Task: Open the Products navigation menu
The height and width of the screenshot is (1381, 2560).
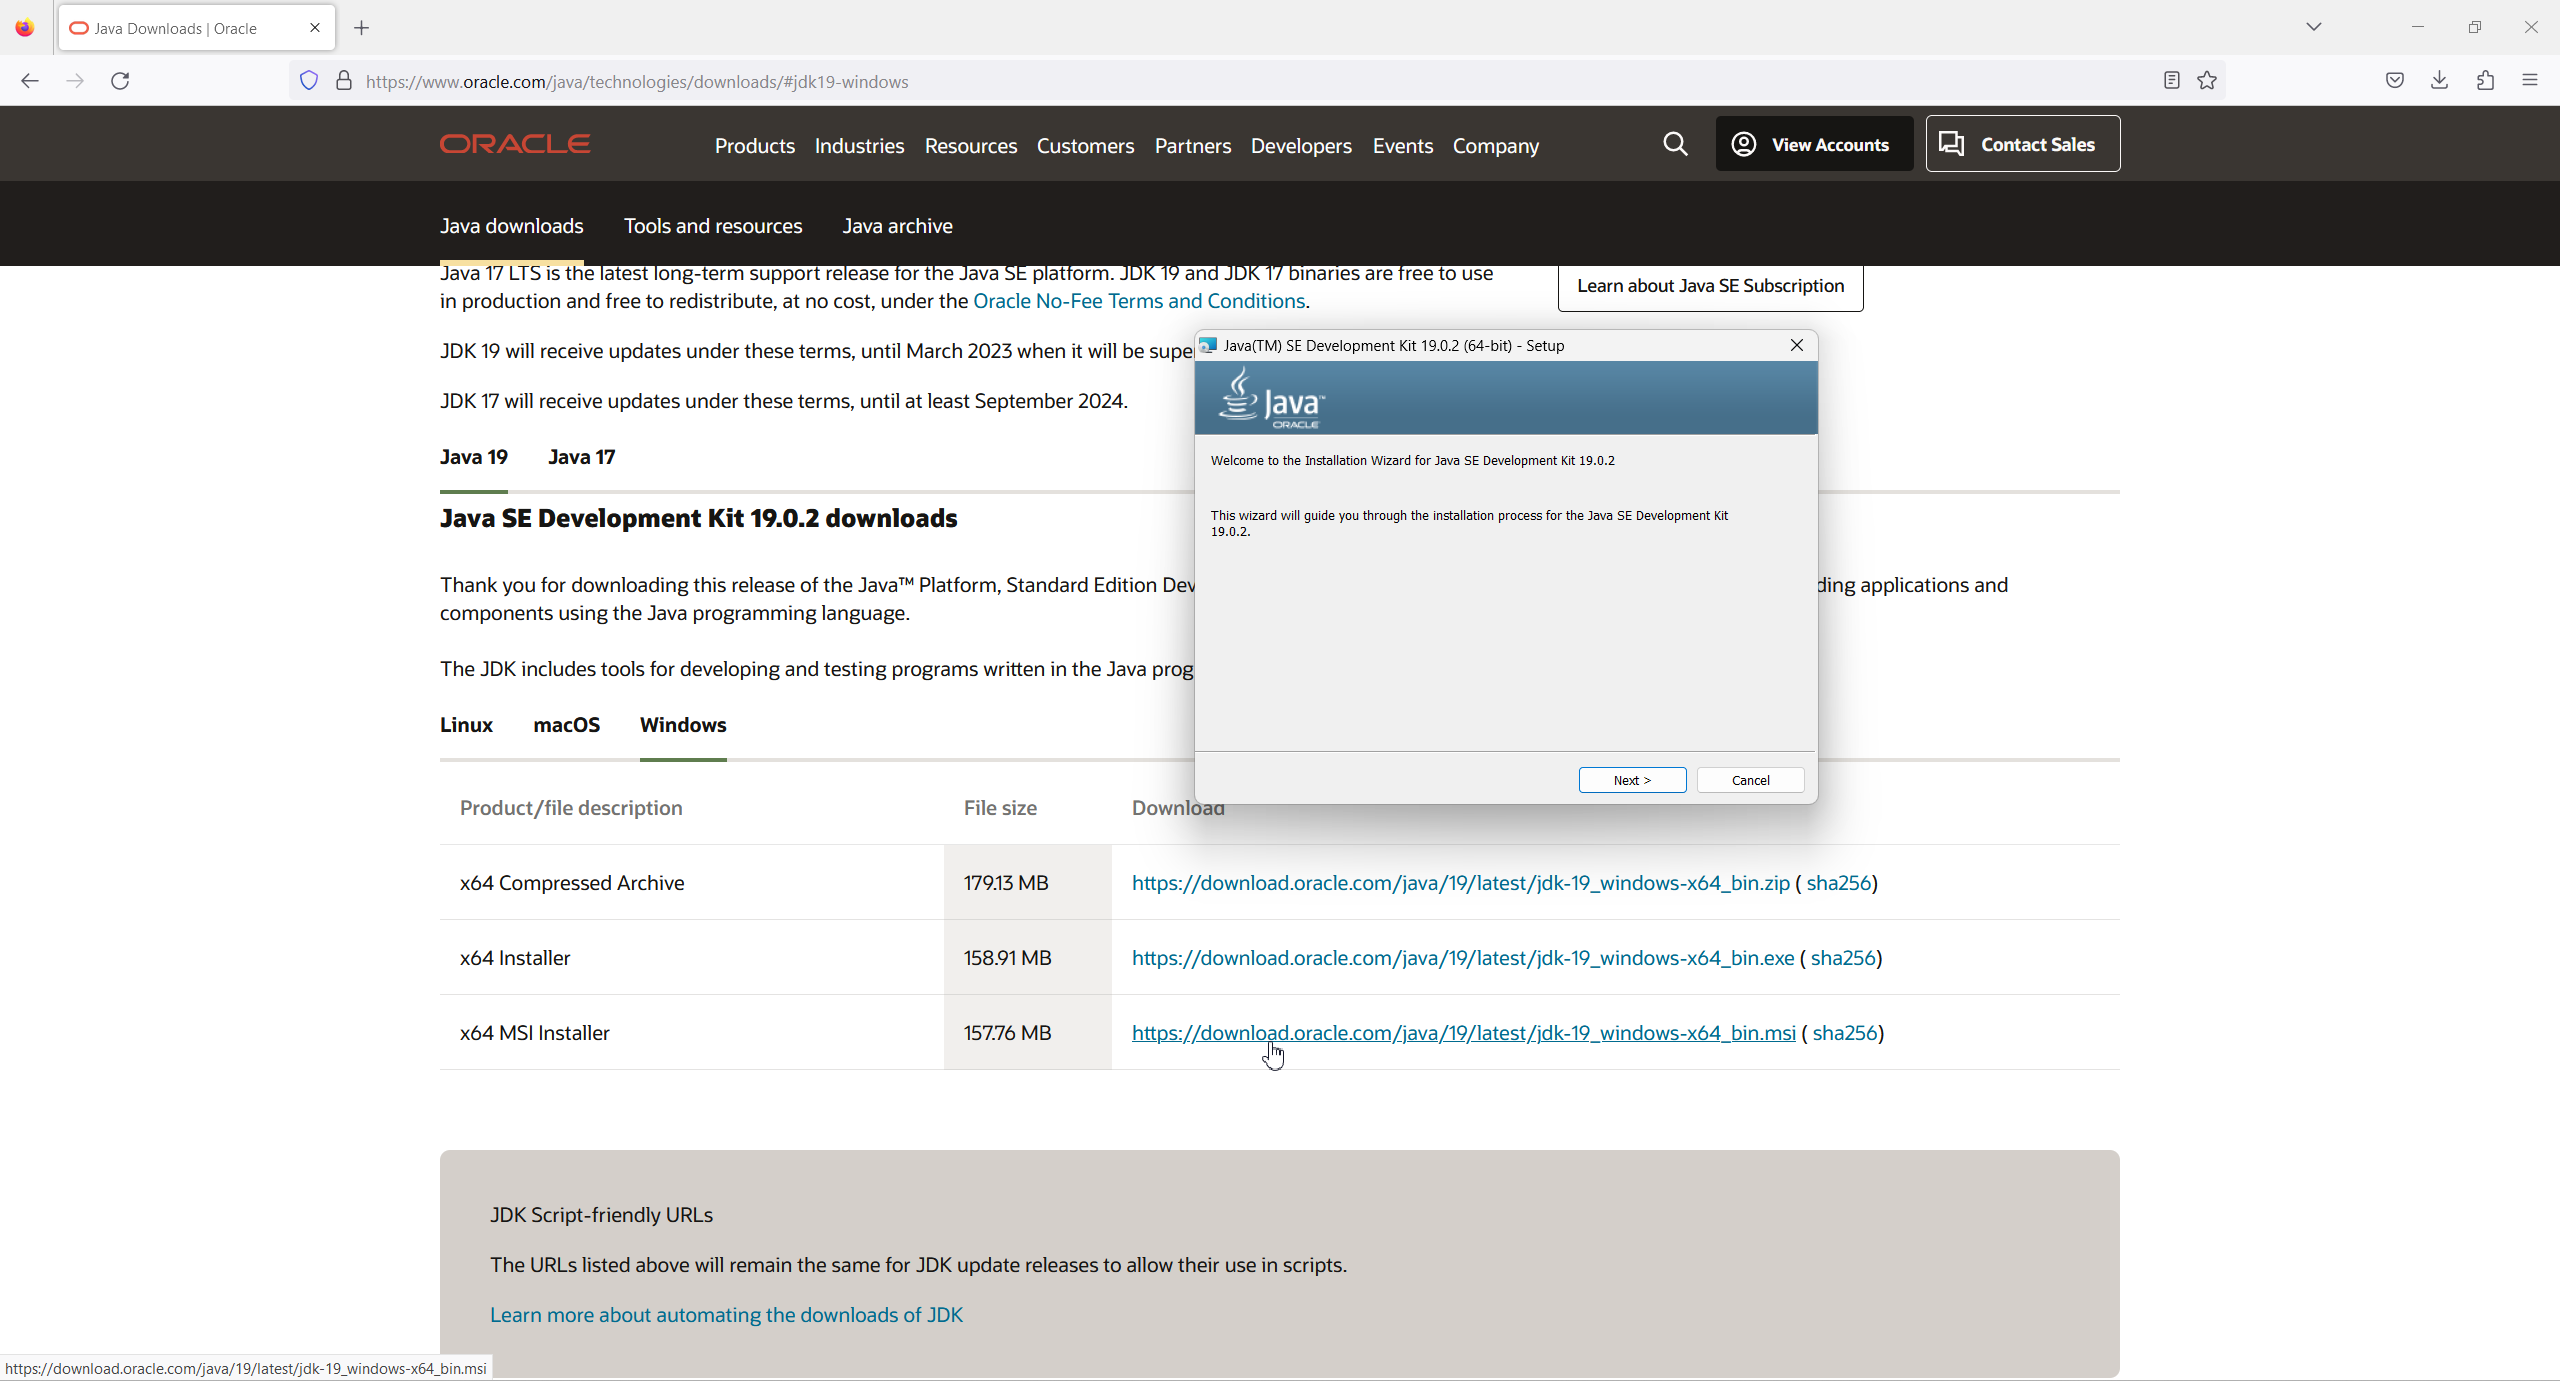Action: point(754,146)
